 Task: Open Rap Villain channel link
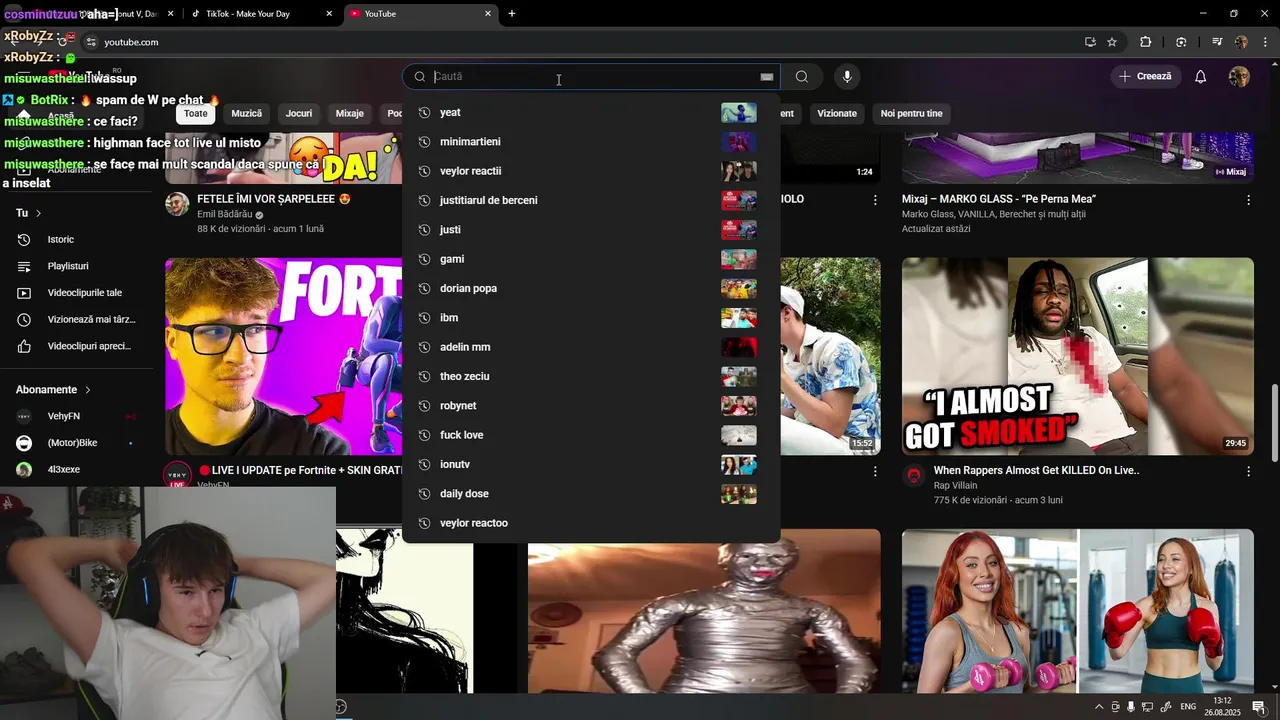(x=955, y=486)
